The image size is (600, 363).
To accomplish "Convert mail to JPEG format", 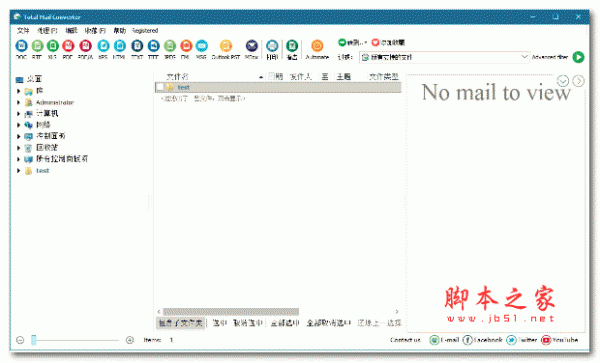I will coord(170,49).
